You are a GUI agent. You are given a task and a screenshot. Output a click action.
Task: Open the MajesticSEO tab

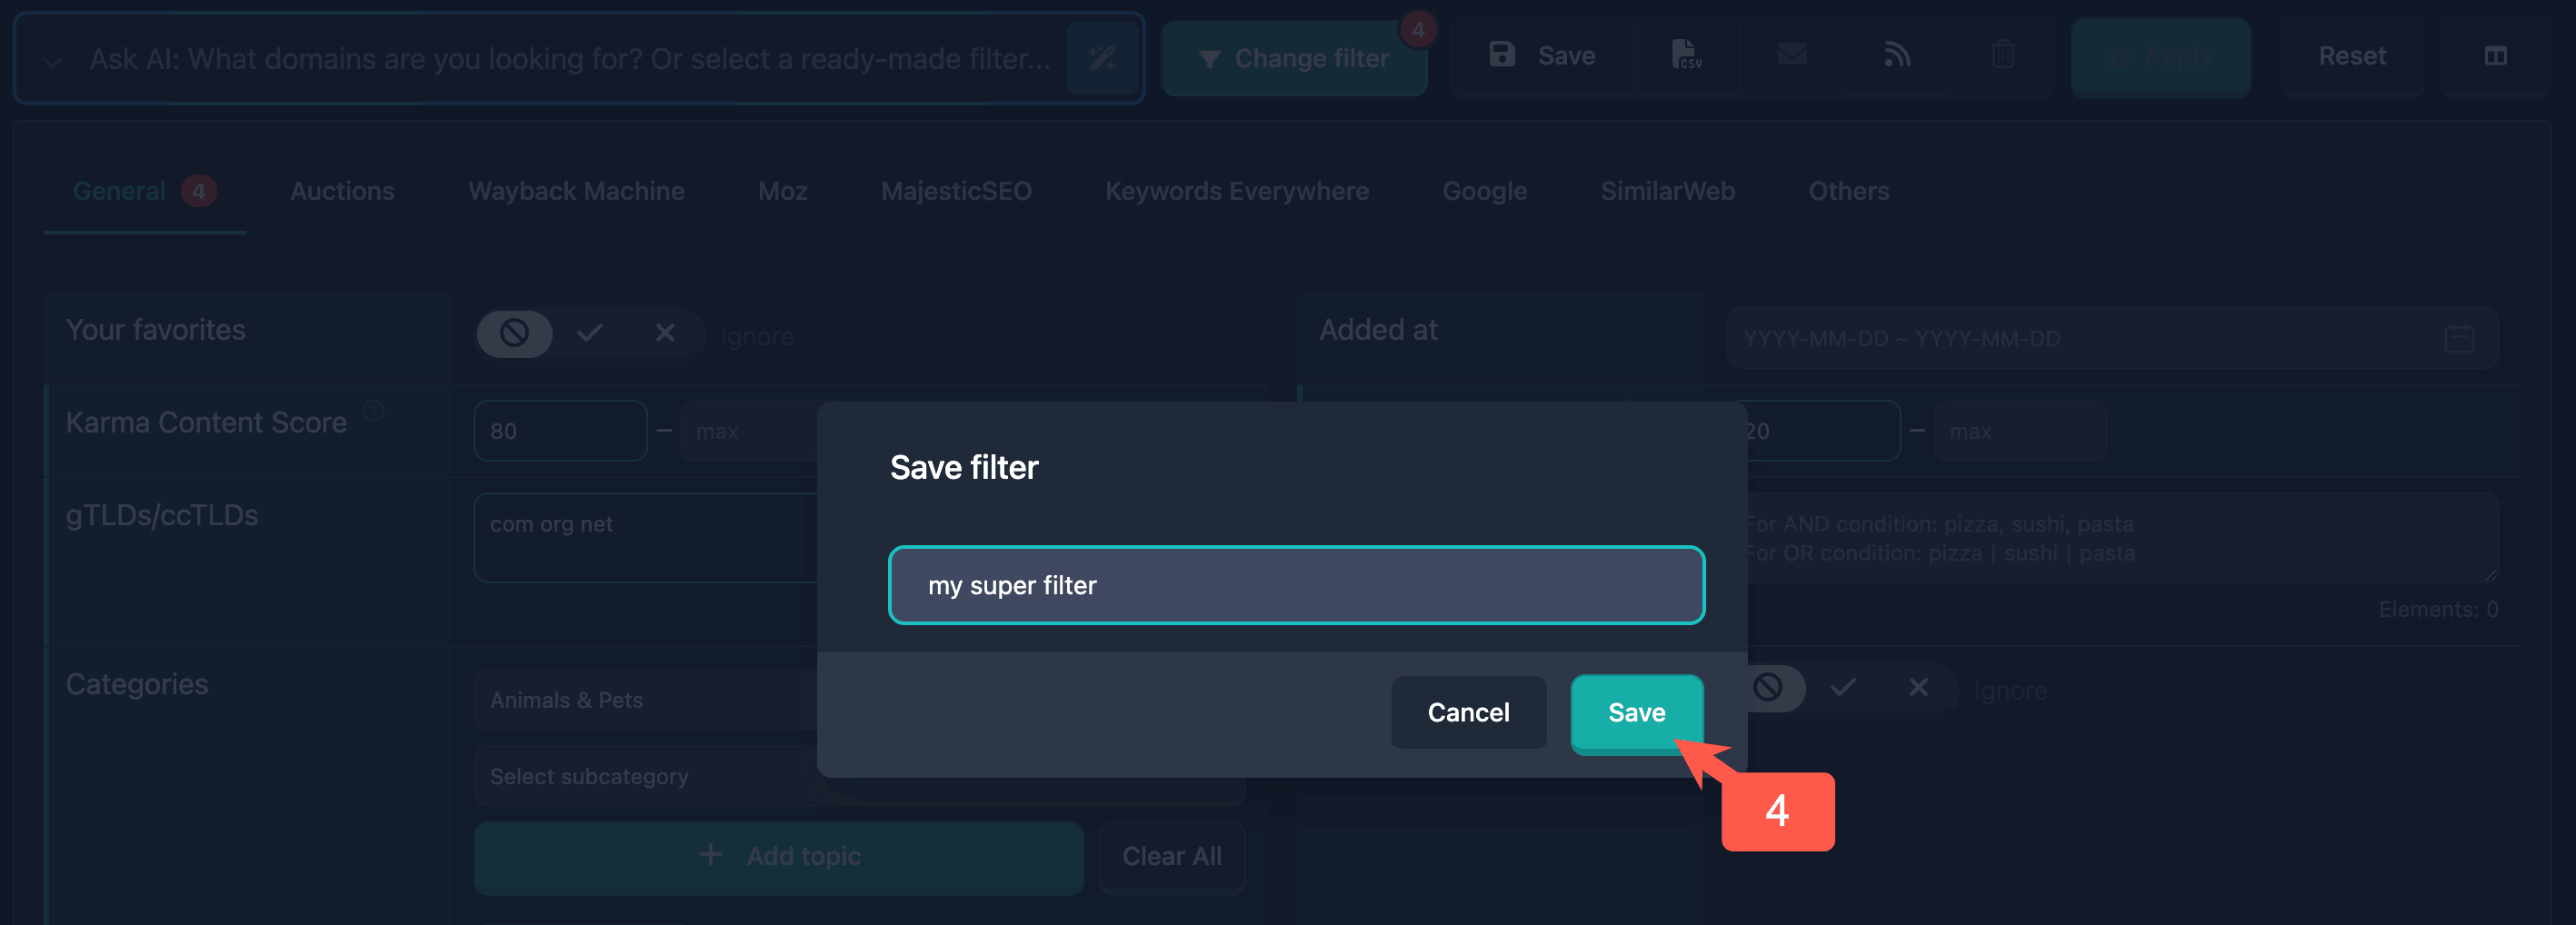[955, 191]
